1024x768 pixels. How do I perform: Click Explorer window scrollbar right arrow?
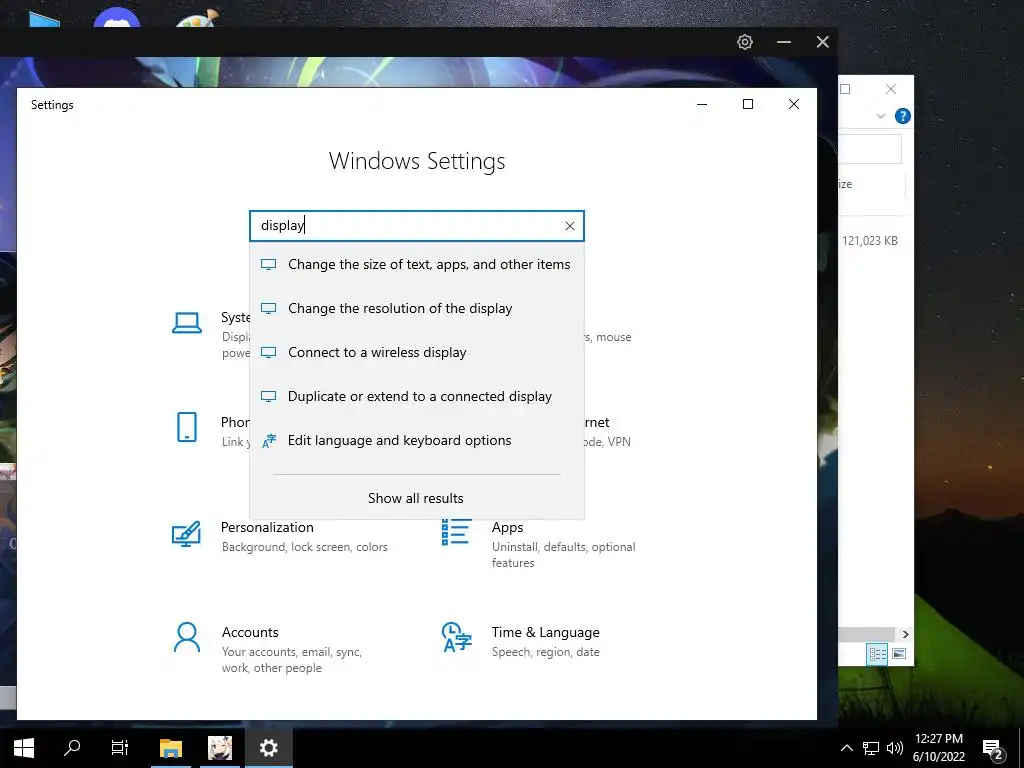[x=905, y=634]
